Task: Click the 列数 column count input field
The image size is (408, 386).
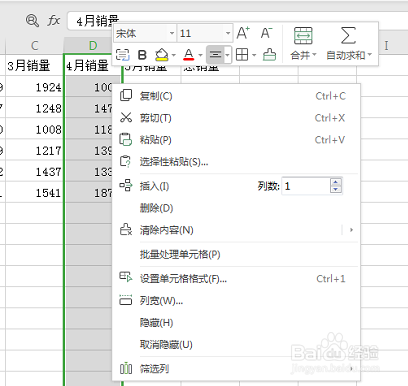Action: coord(306,186)
